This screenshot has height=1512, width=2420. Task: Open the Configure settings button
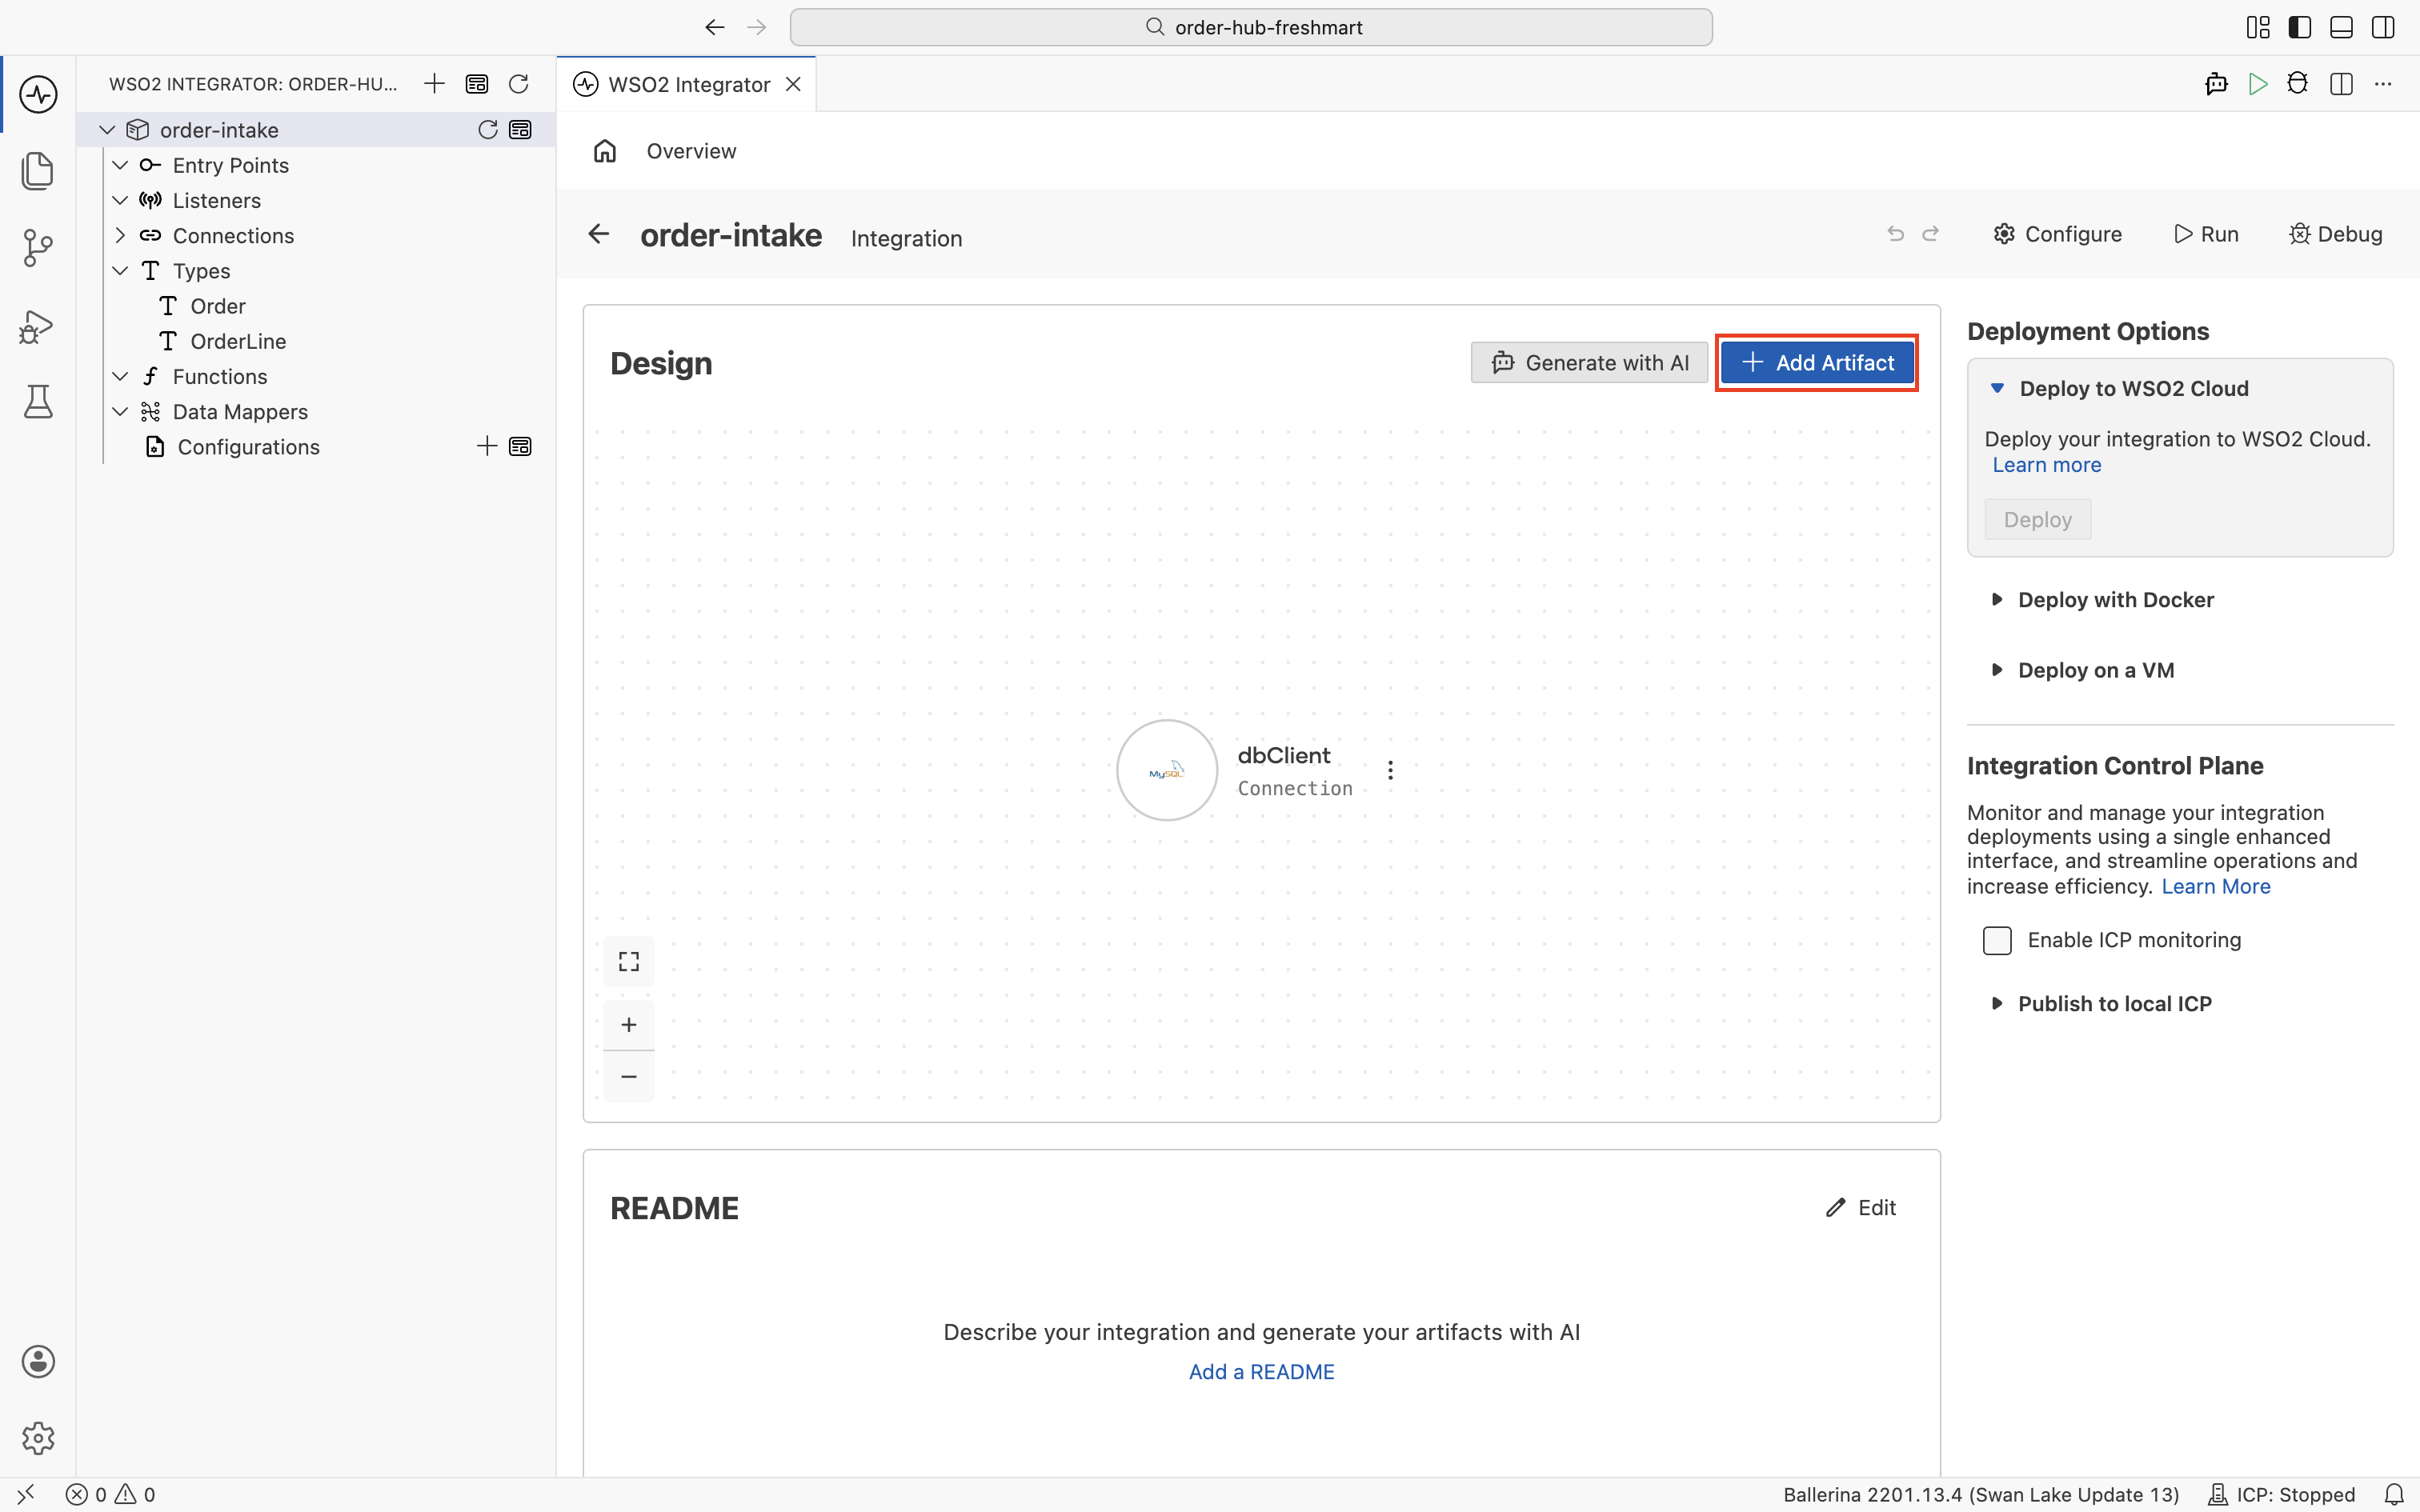click(x=2058, y=234)
